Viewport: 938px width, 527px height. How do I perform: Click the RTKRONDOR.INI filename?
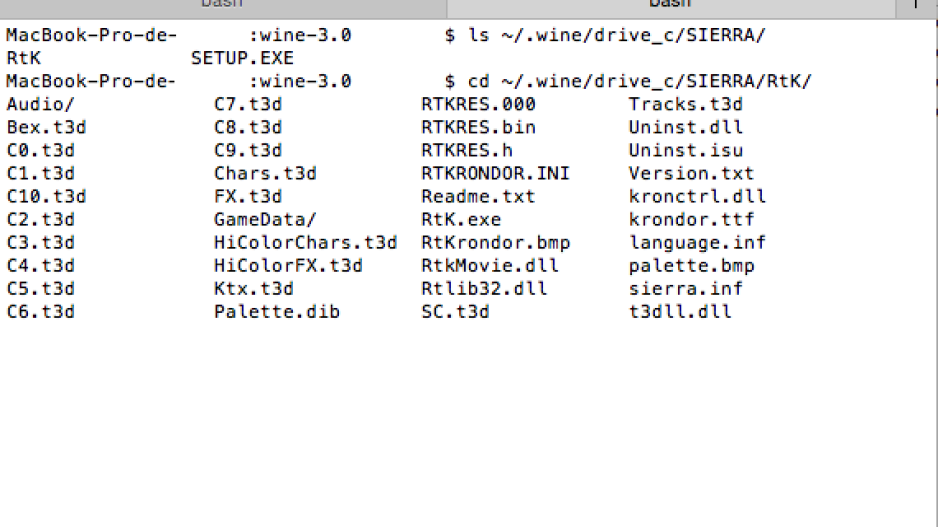pos(495,173)
